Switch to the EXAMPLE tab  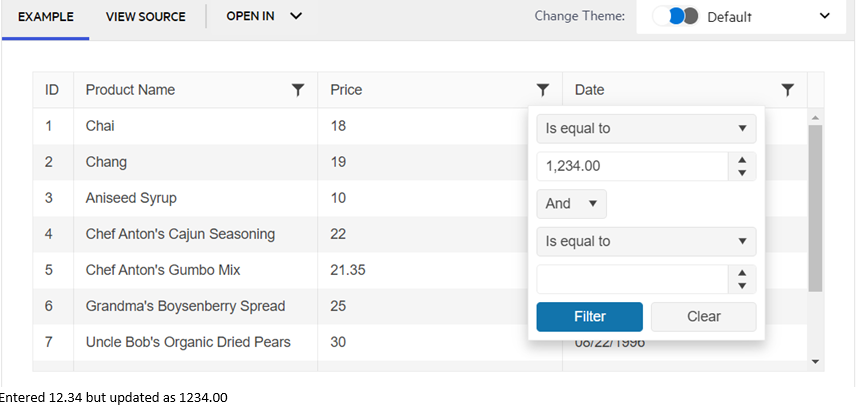(45, 17)
